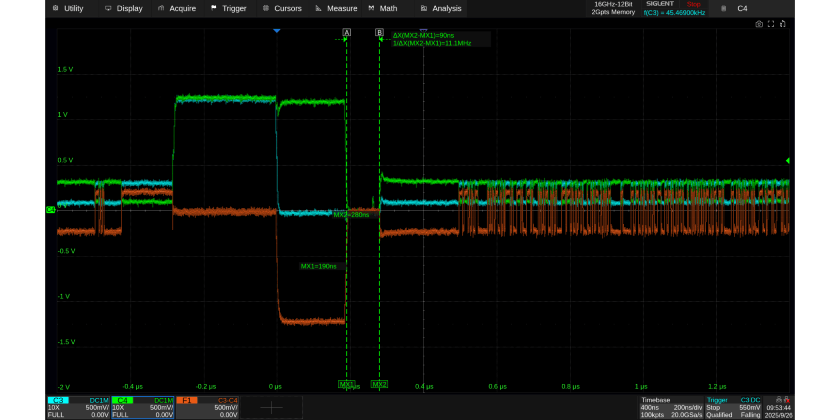This screenshot has height=420, width=840.
Task: Click the Utility menu icon
Action: (x=55, y=8)
